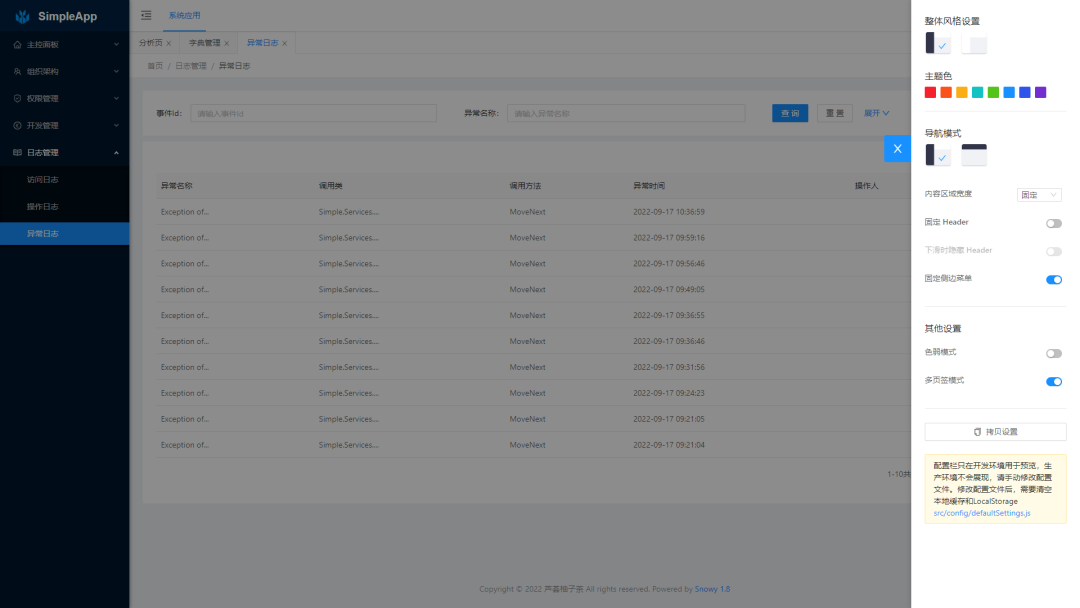Image resolution: width=1080 pixels, height=608 pixels.
Task: Click the SimpleApp logo icon
Action: (22, 17)
